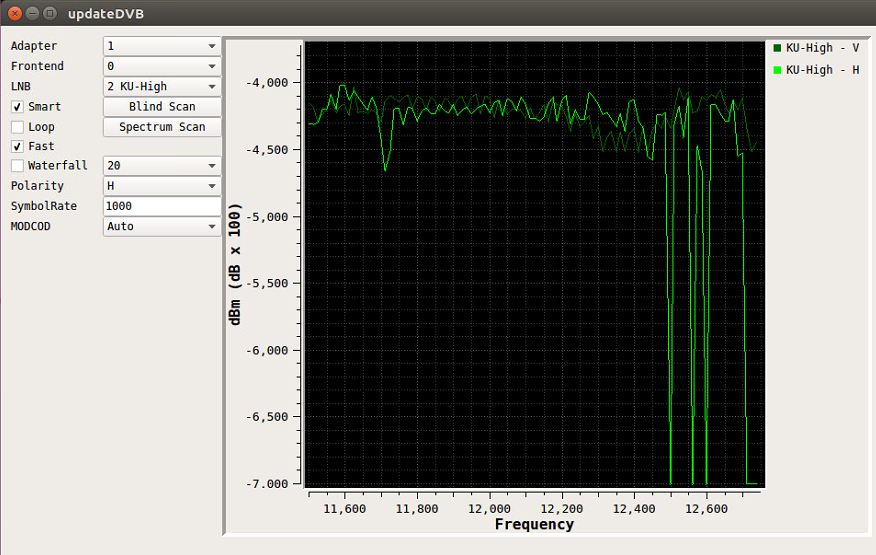876x555 pixels.
Task: Click the 12,600 frequency axis label
Action: [706, 509]
